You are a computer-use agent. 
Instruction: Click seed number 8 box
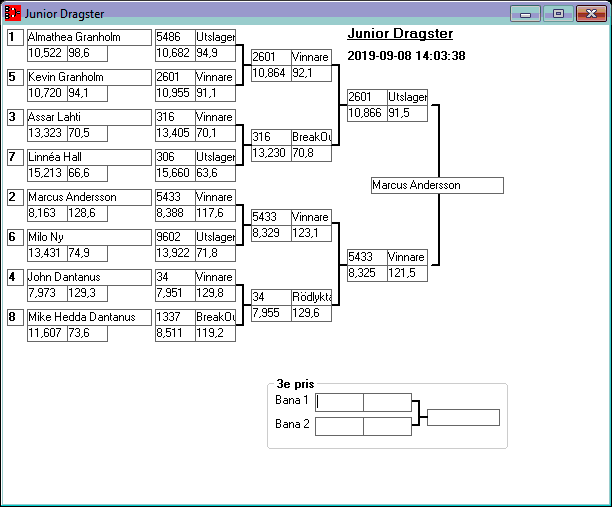15,317
